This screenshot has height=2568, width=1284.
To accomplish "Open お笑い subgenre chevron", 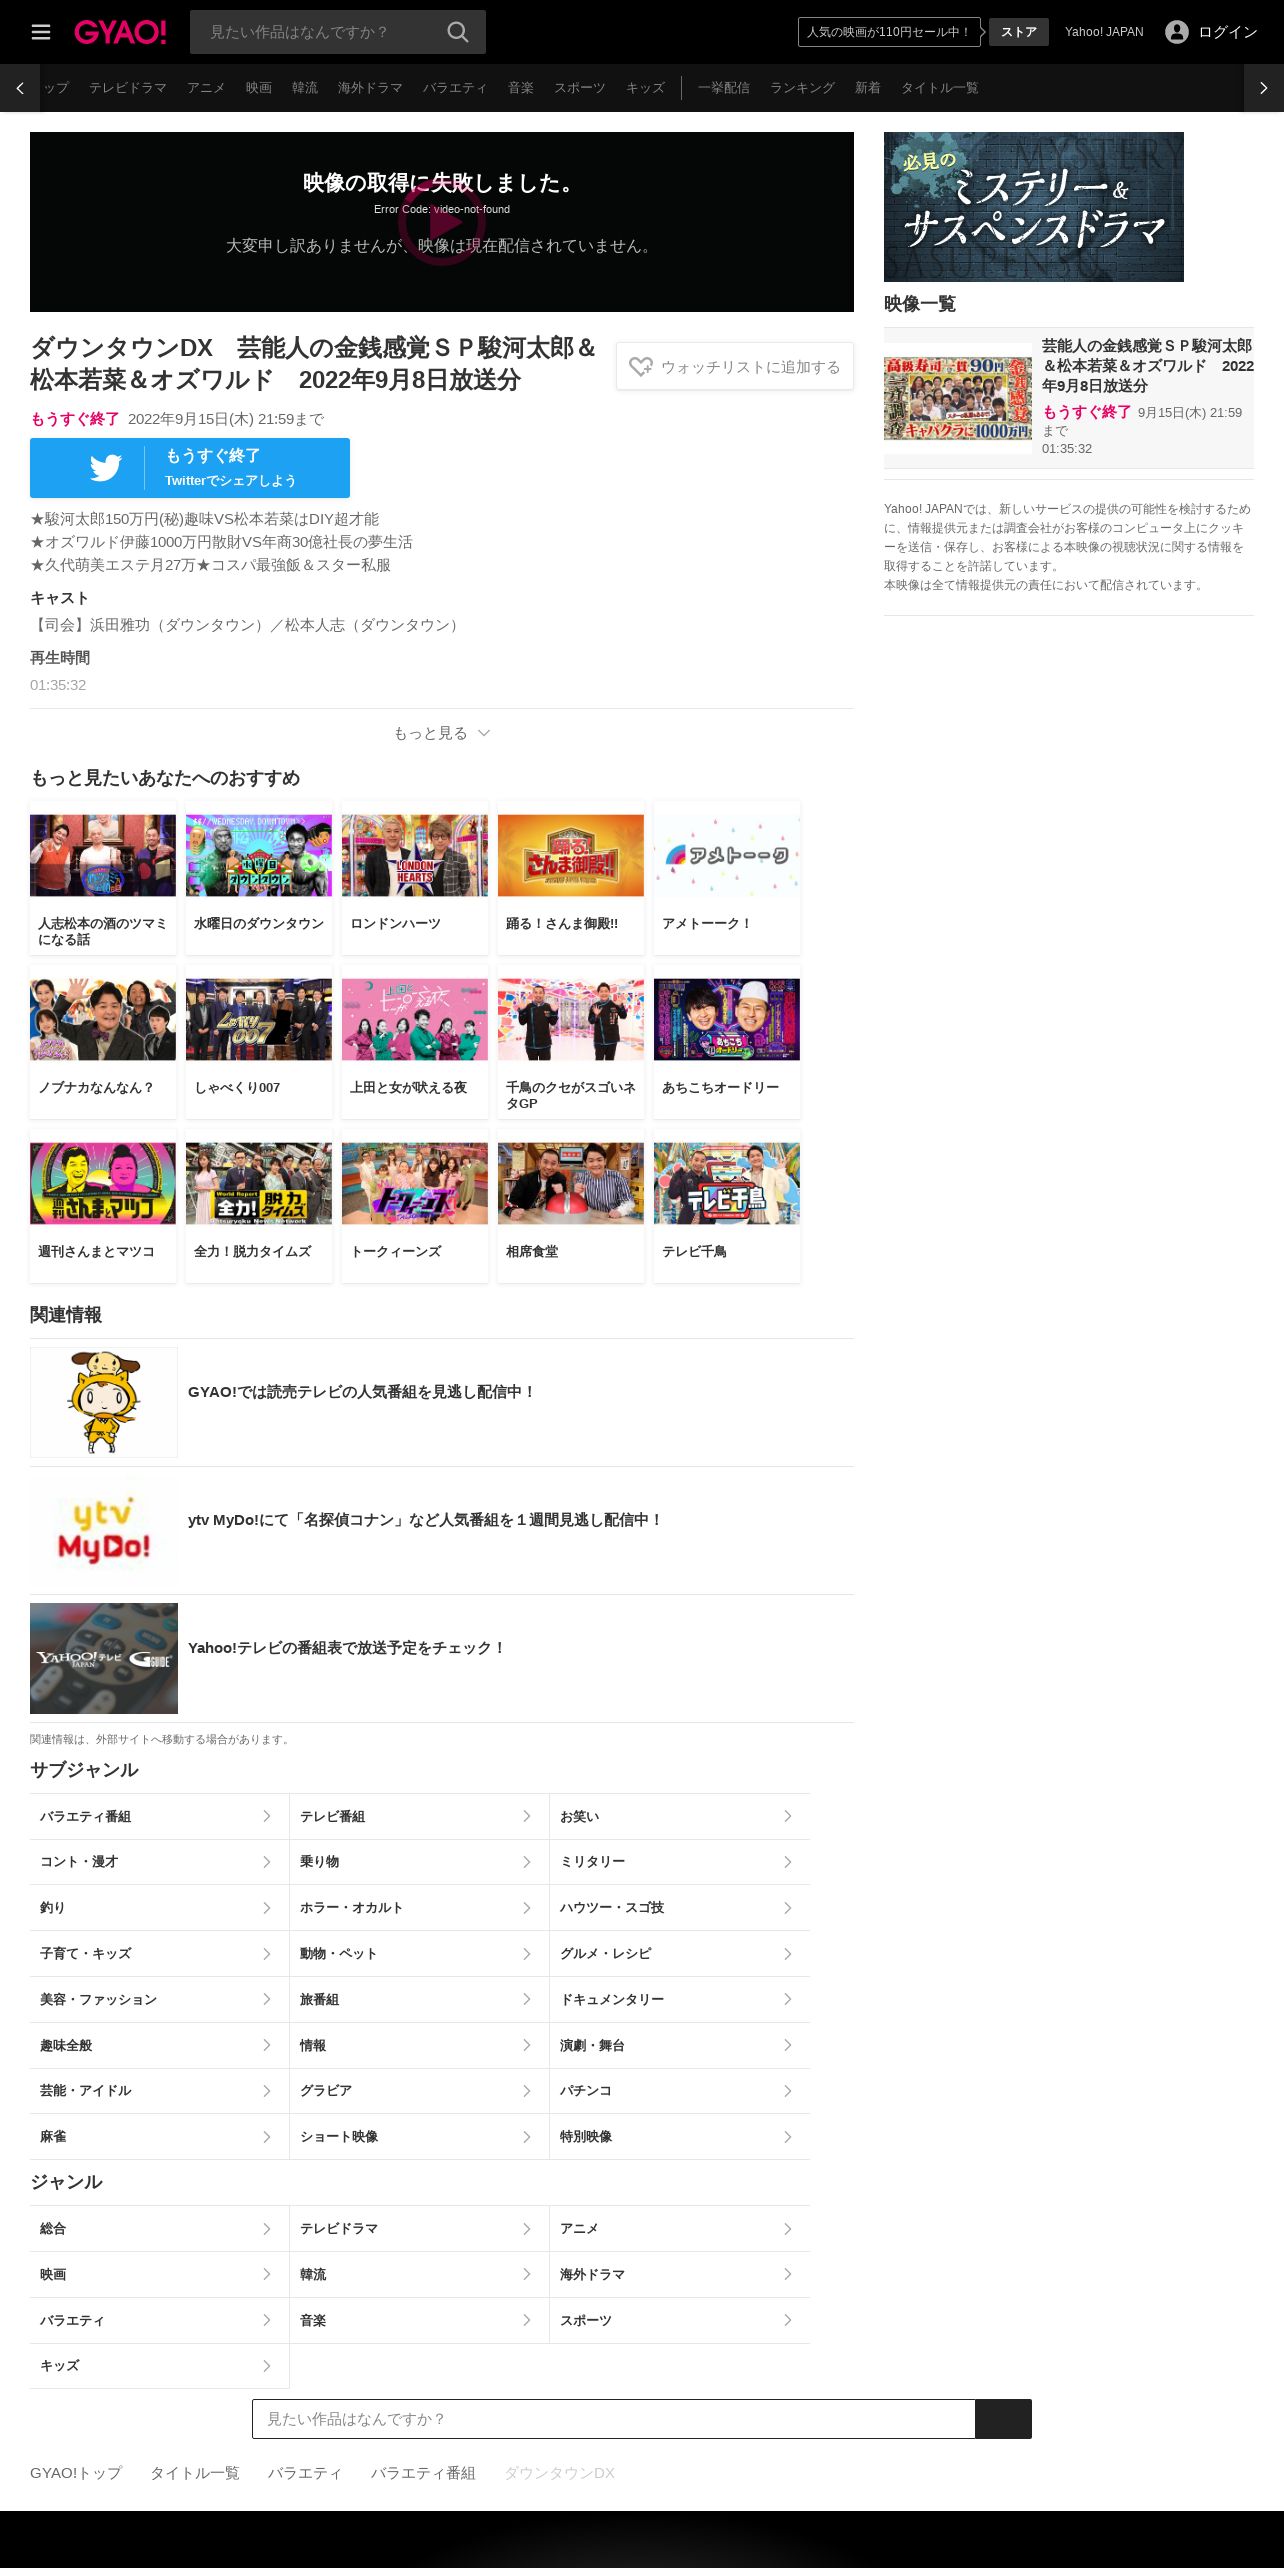I will (x=788, y=1816).
